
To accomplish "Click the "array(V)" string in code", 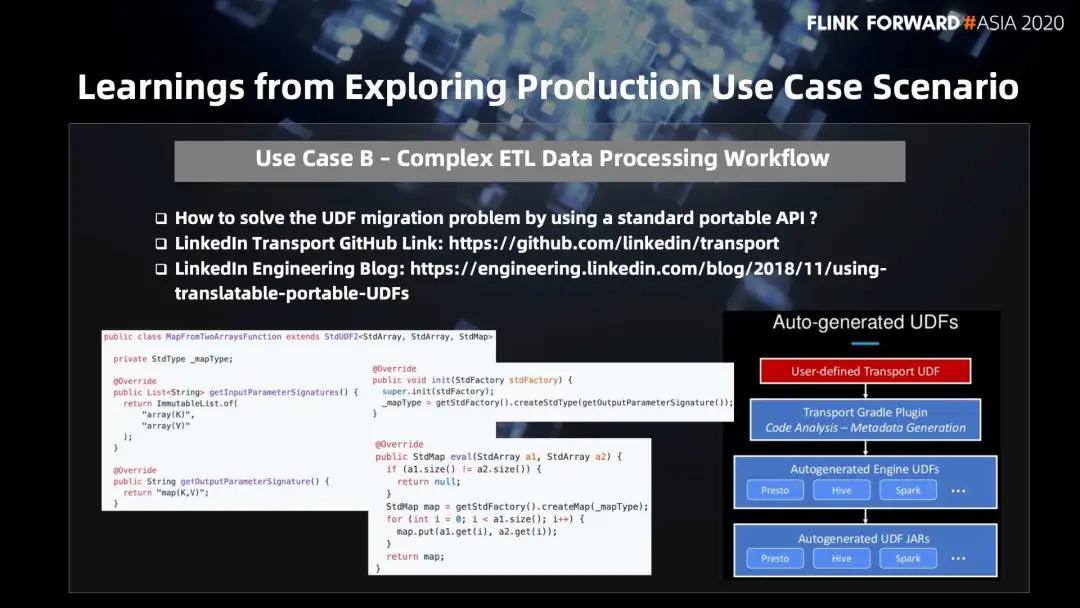I will pos(165,426).
